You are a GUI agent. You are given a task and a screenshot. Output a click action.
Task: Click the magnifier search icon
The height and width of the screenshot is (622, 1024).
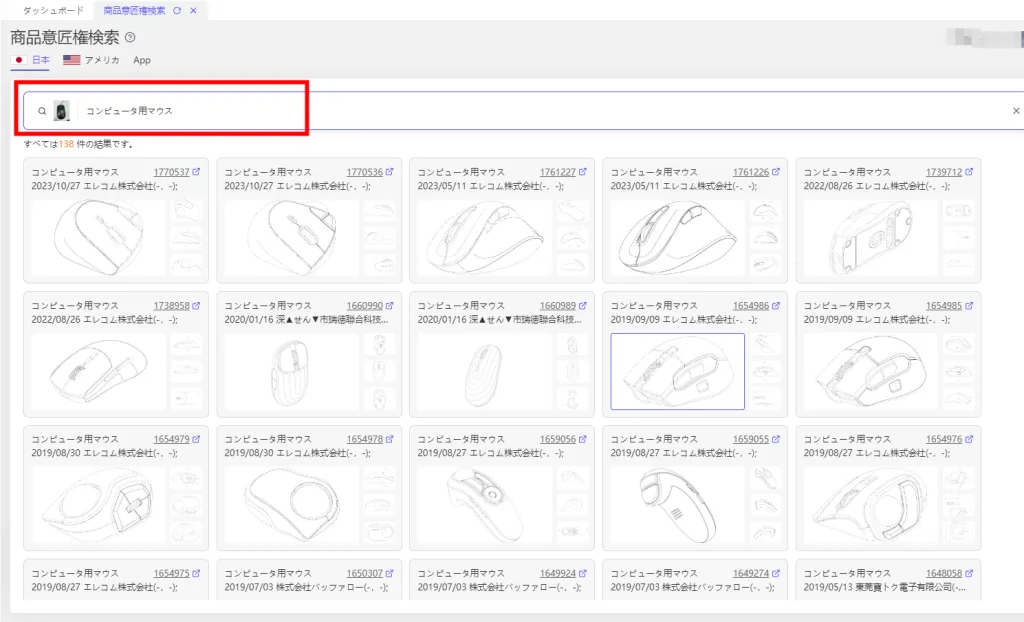[42, 111]
